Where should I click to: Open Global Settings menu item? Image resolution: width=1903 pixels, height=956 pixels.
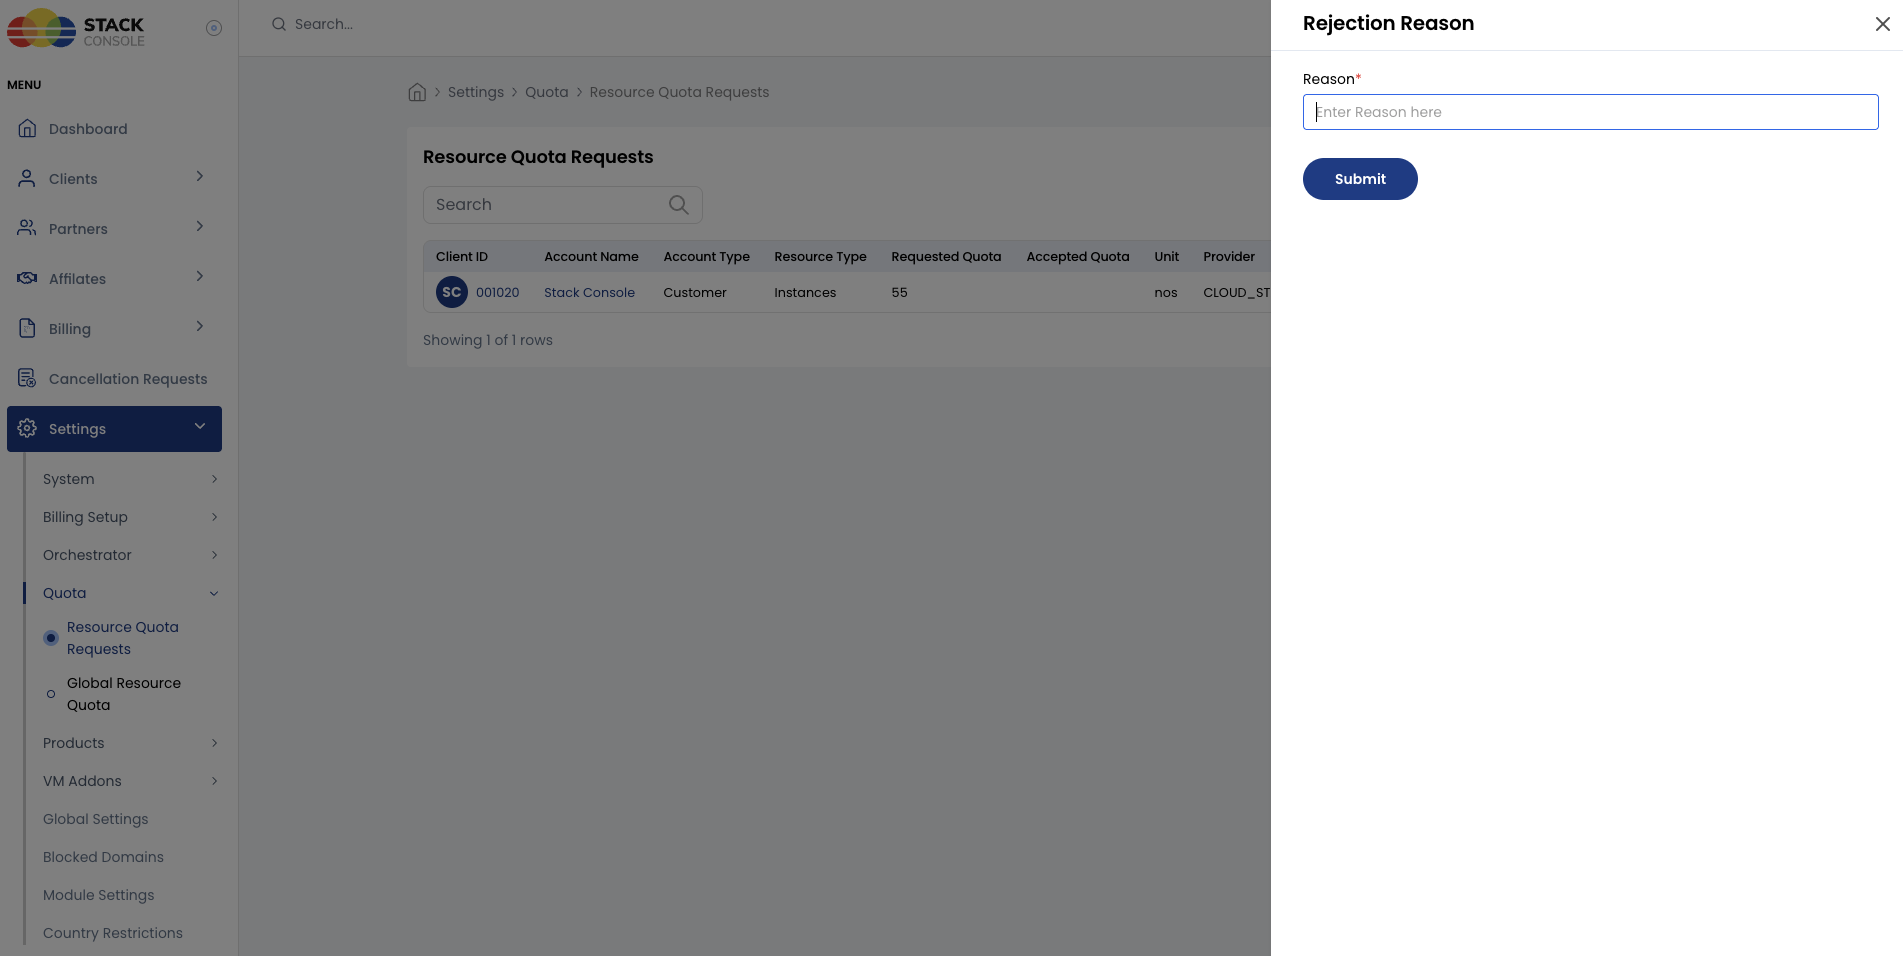click(95, 819)
